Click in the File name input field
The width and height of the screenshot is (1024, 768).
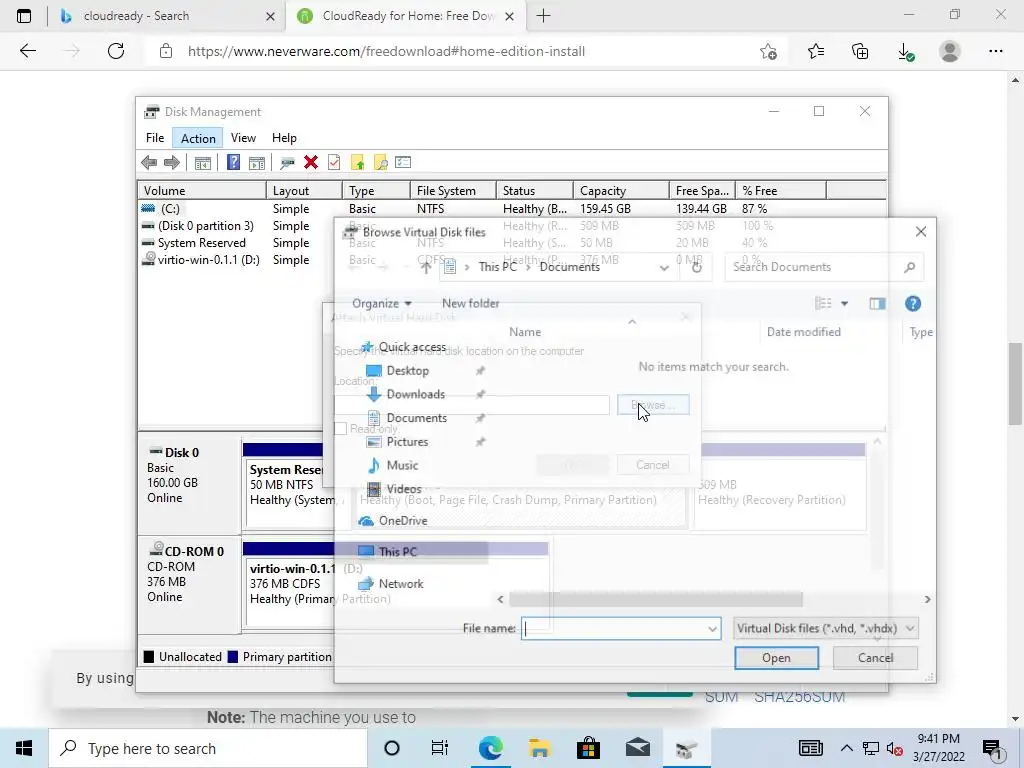(613, 629)
